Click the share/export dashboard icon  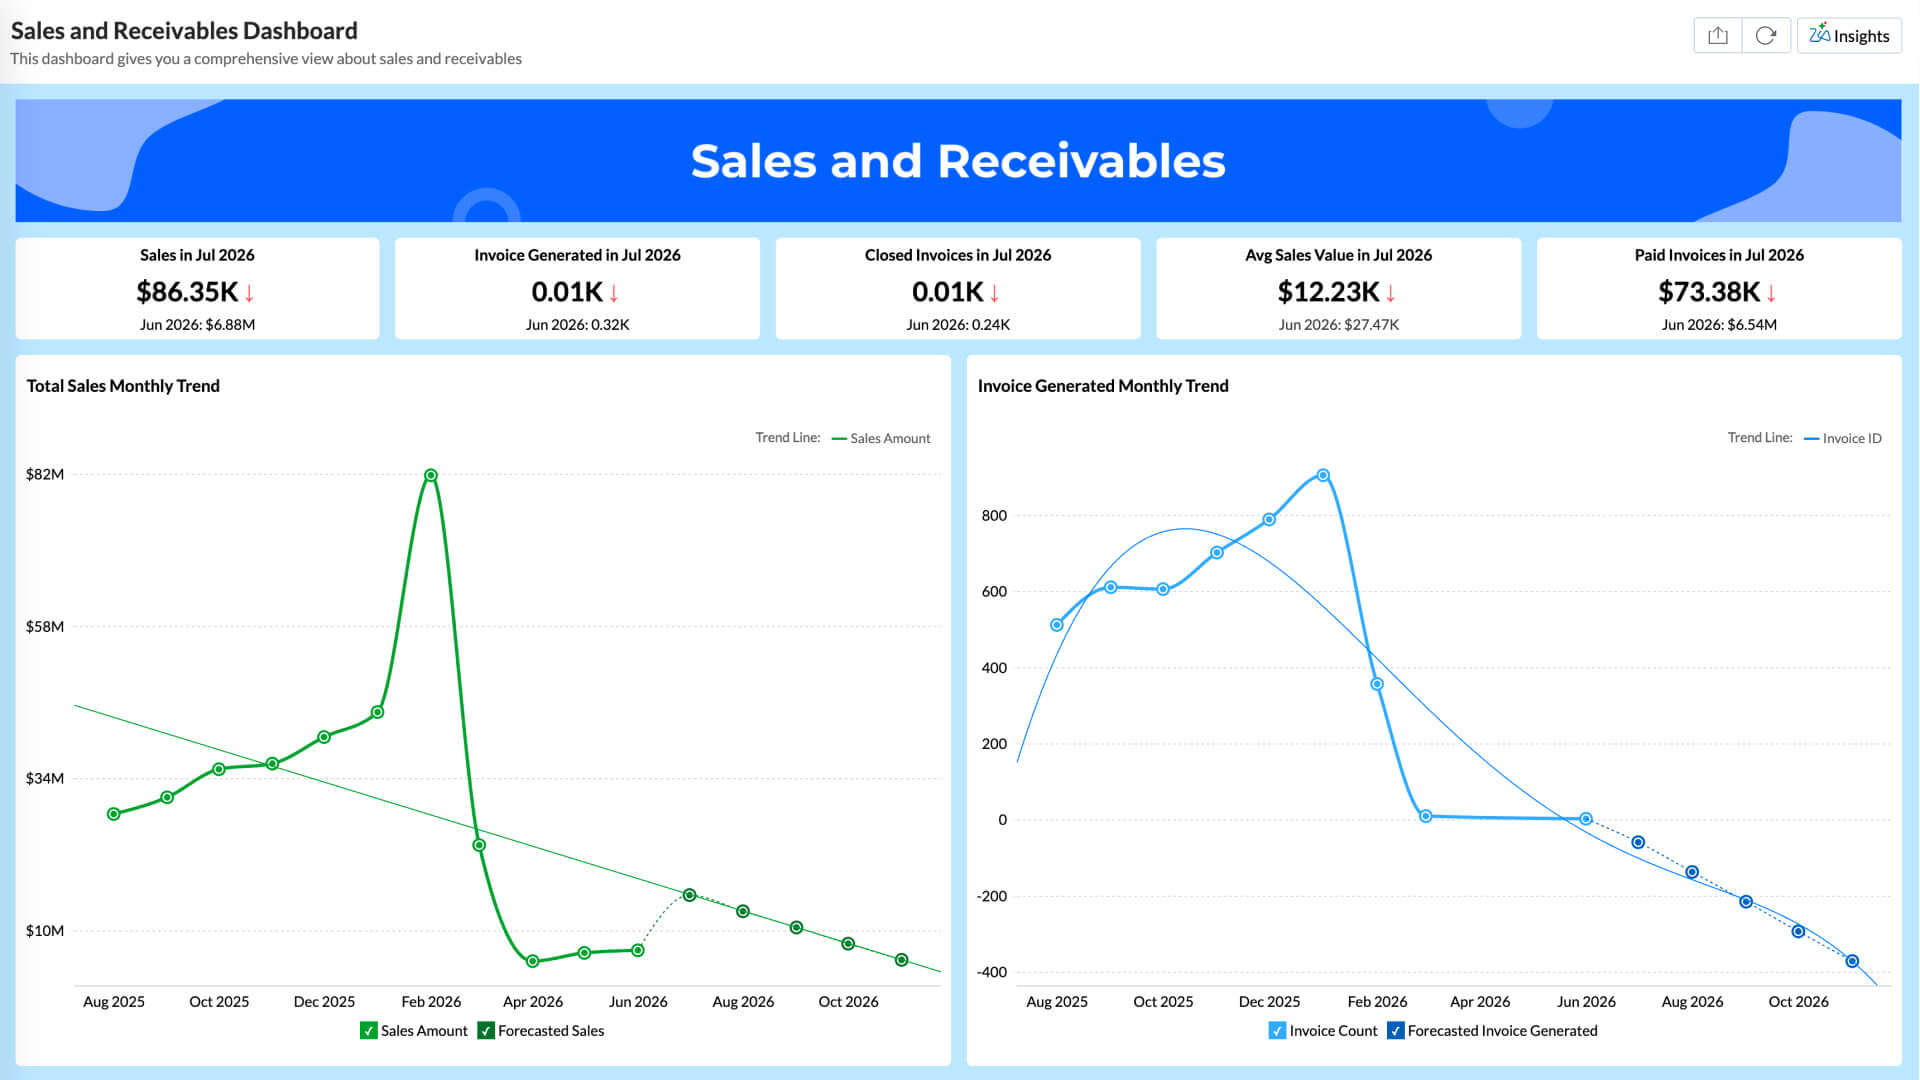click(1717, 36)
